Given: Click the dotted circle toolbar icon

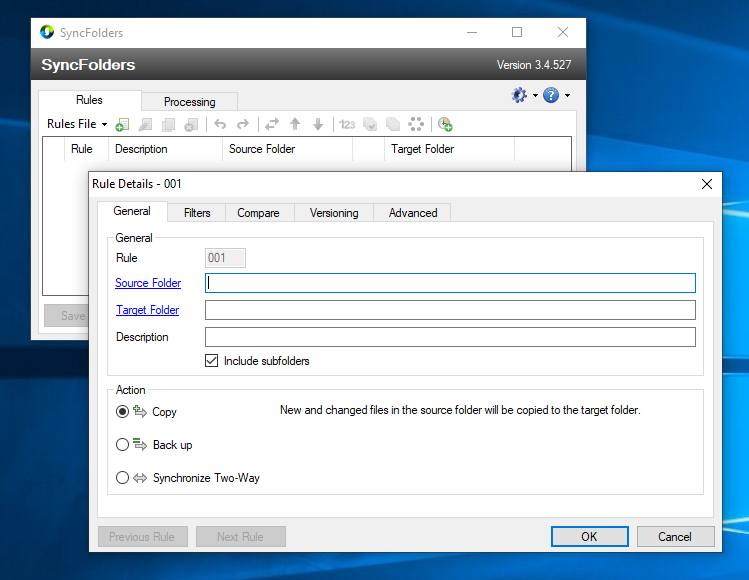Looking at the screenshot, I should 416,124.
